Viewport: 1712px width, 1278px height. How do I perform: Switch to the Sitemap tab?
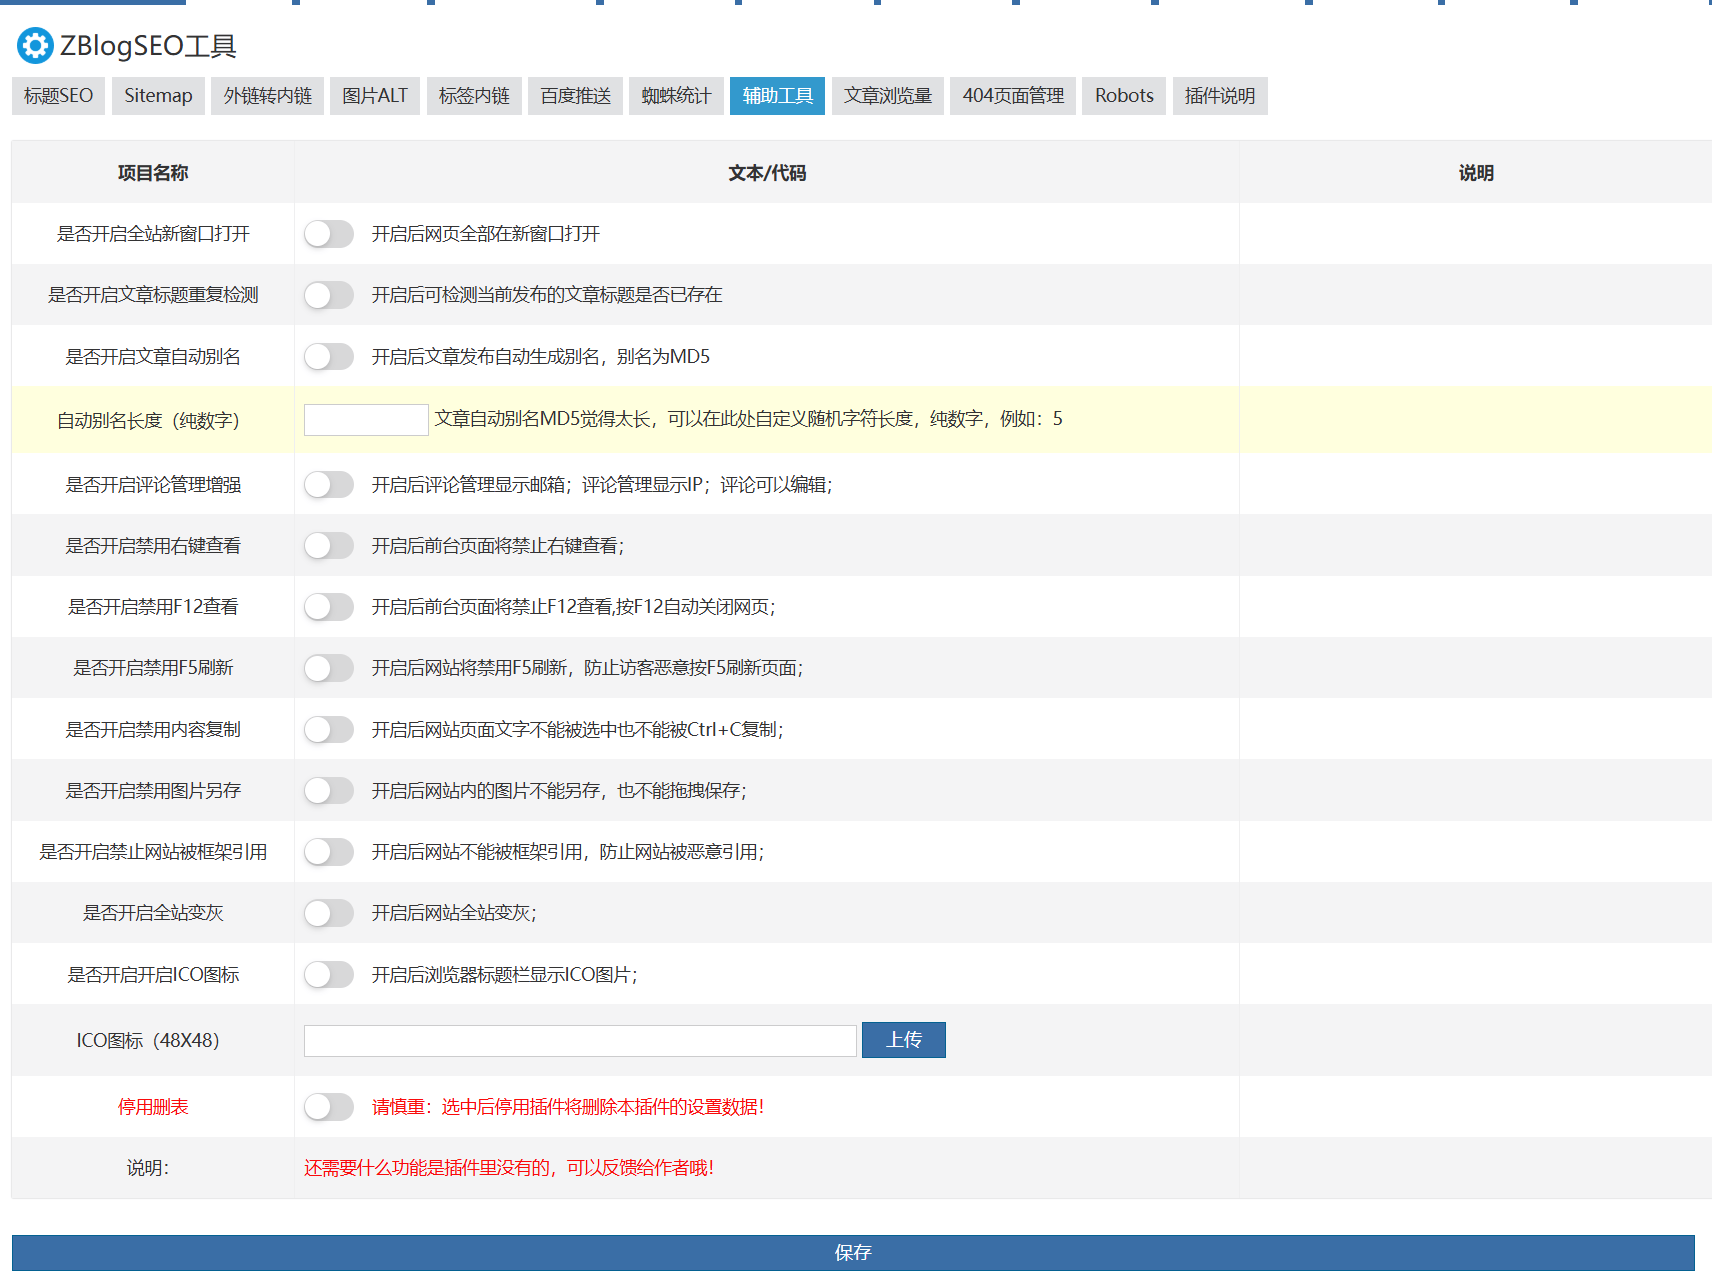pos(158,96)
